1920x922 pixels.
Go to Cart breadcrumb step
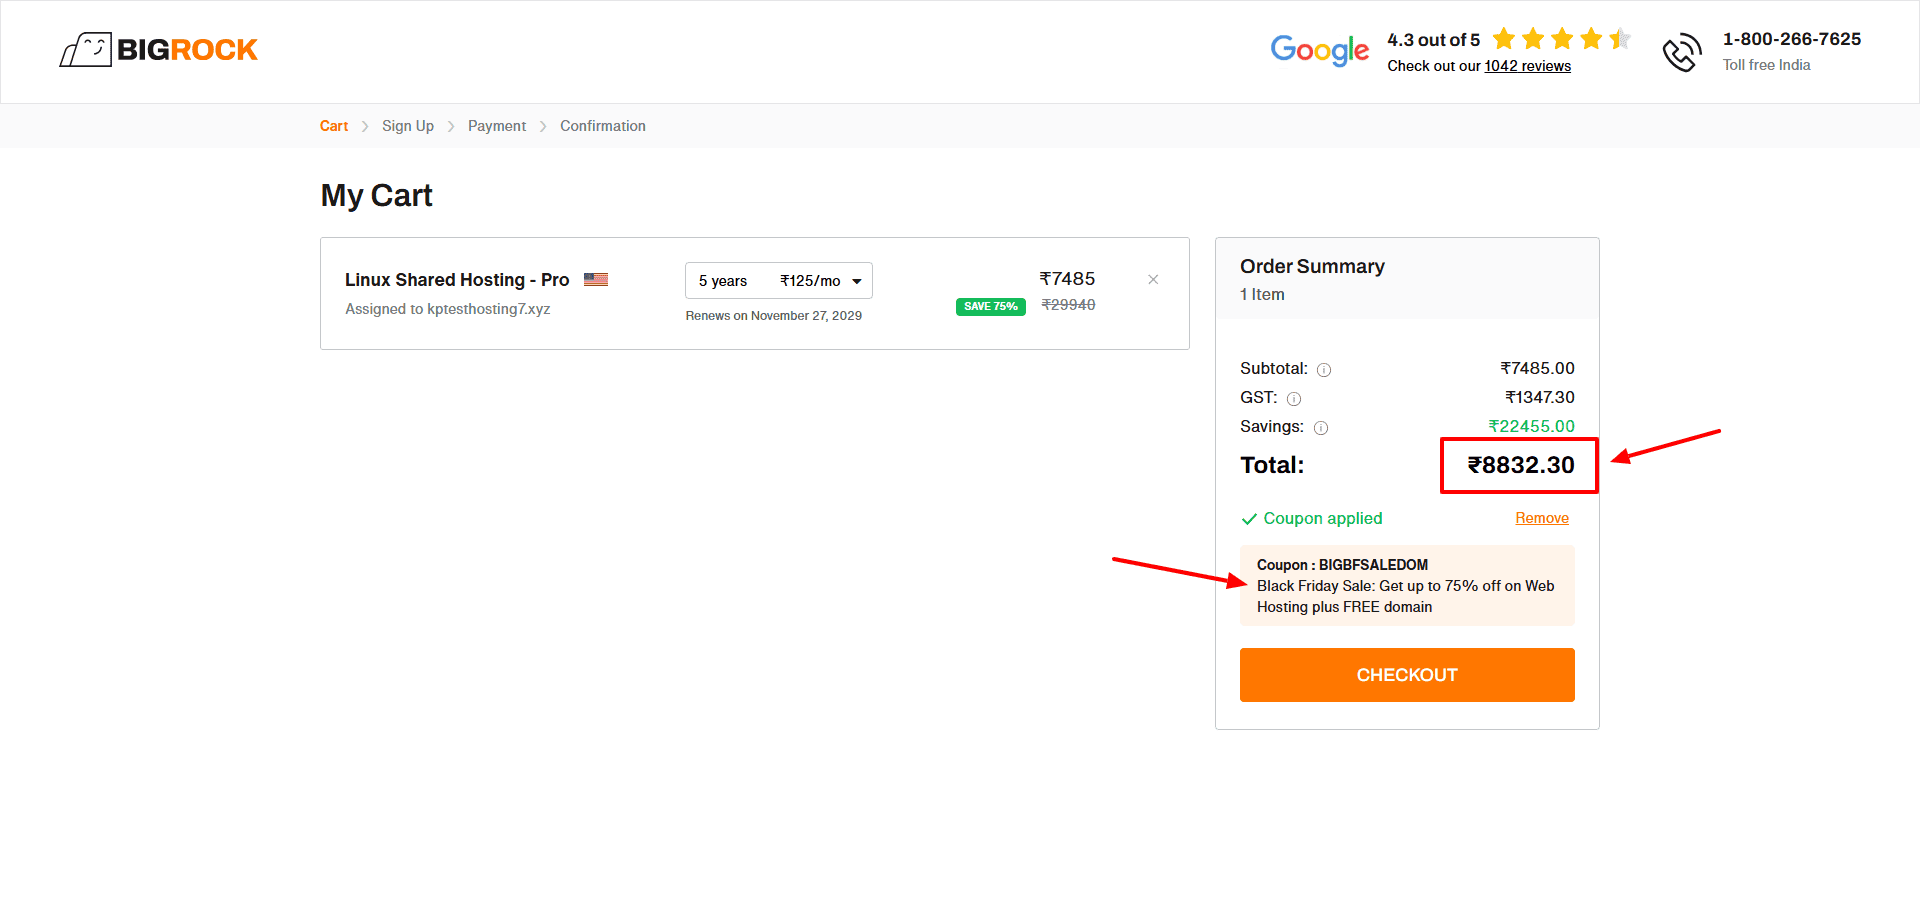pos(334,126)
